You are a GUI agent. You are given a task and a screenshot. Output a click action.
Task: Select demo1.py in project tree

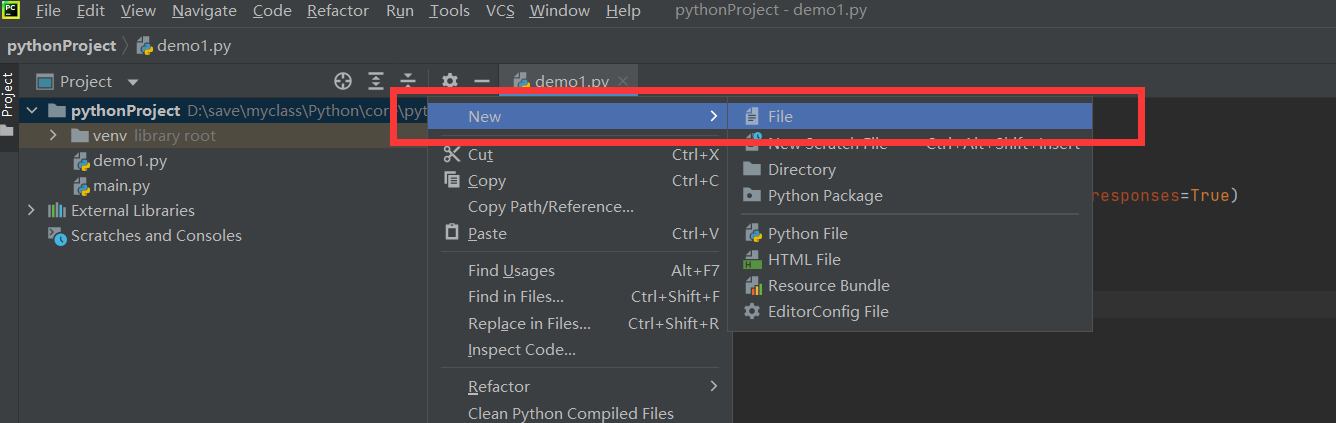pyautogui.click(x=130, y=161)
